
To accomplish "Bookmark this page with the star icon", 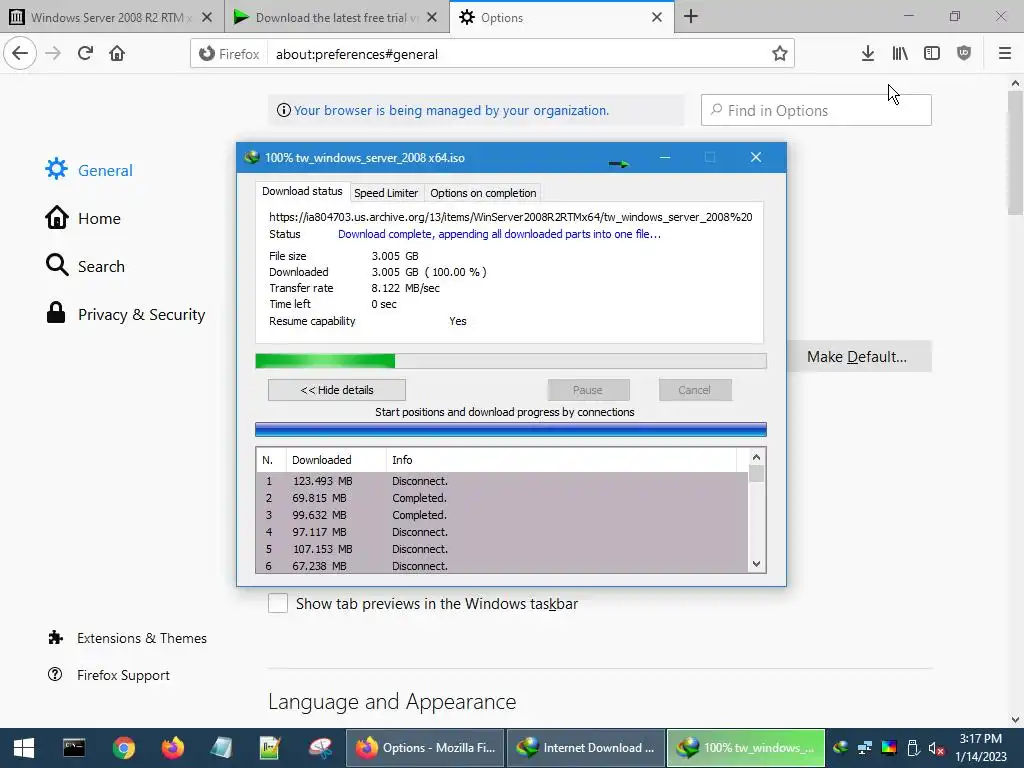I will (779, 54).
